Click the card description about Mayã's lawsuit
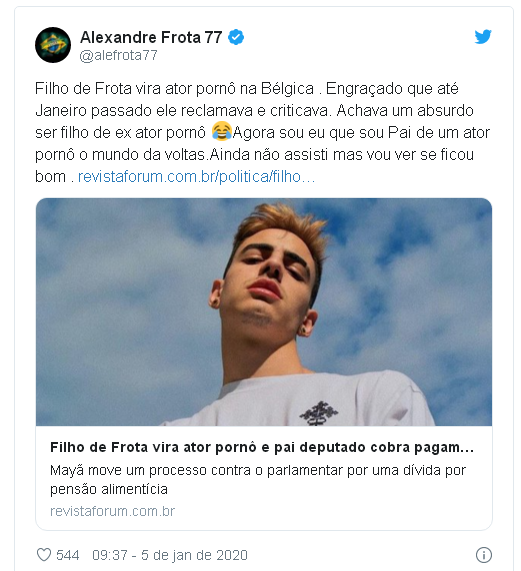Image resolution: width=521 pixels, height=571 pixels. tap(258, 479)
